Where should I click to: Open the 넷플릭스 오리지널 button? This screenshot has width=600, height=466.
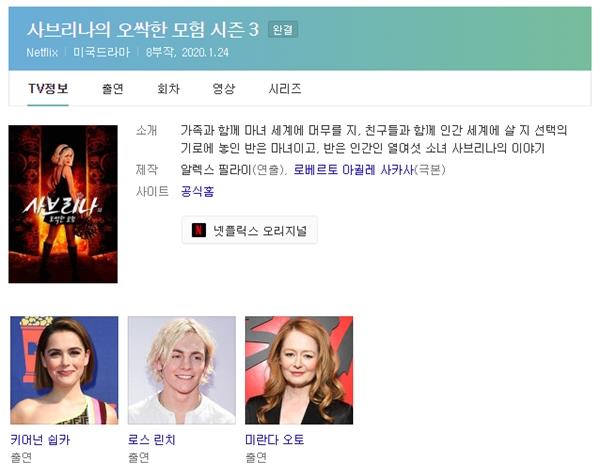tap(249, 230)
